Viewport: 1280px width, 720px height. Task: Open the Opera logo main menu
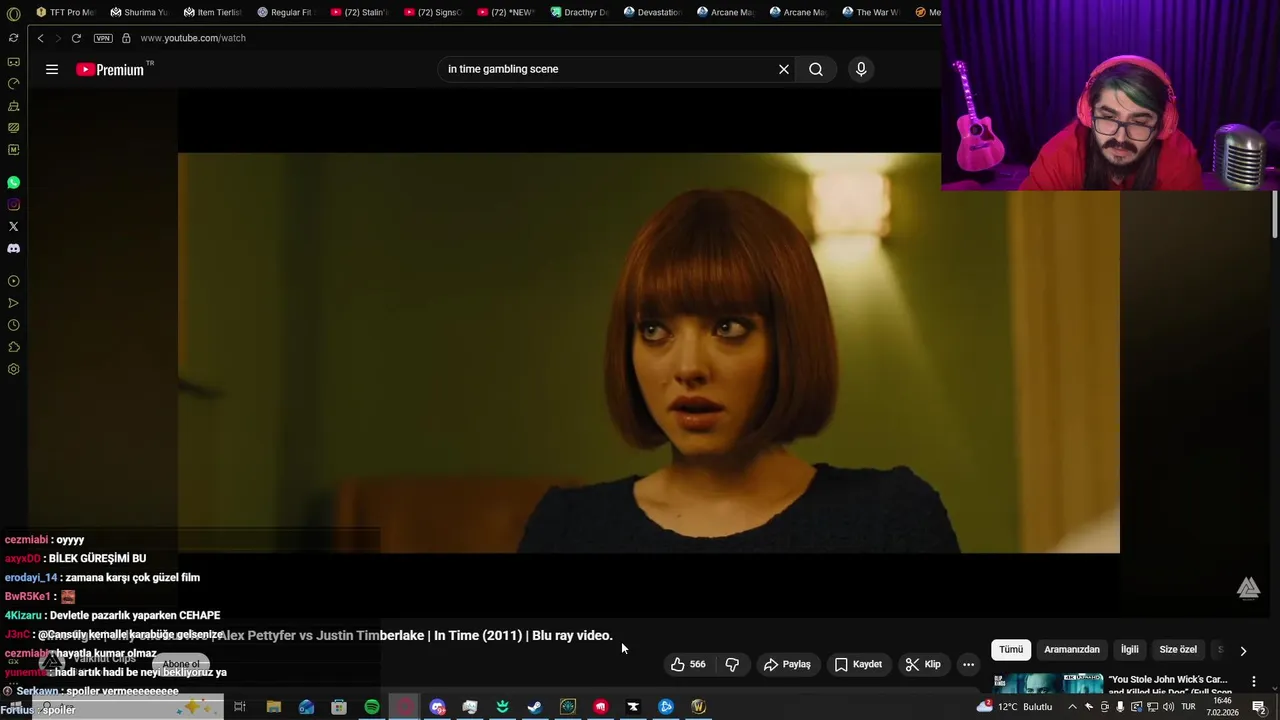[13, 12]
